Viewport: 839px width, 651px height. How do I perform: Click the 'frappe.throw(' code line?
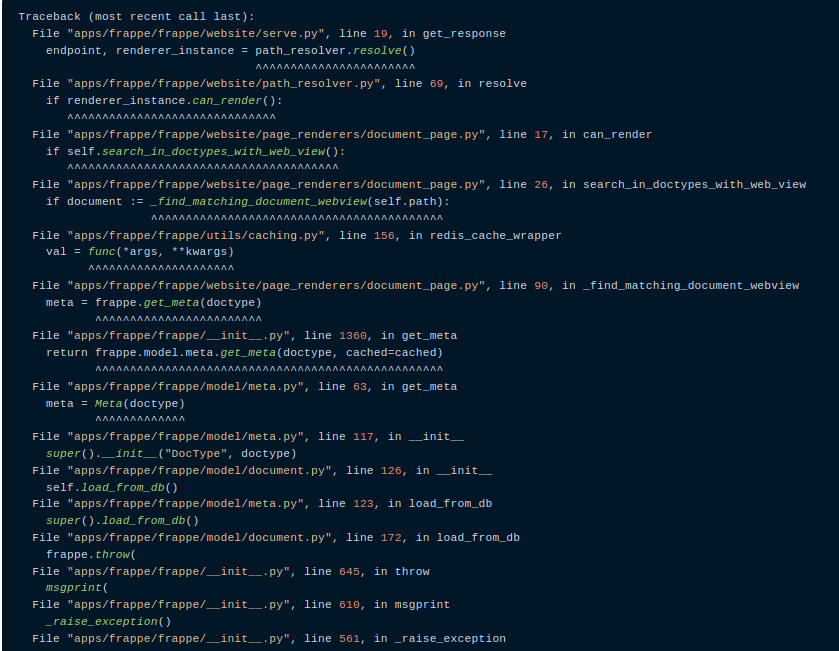point(91,555)
